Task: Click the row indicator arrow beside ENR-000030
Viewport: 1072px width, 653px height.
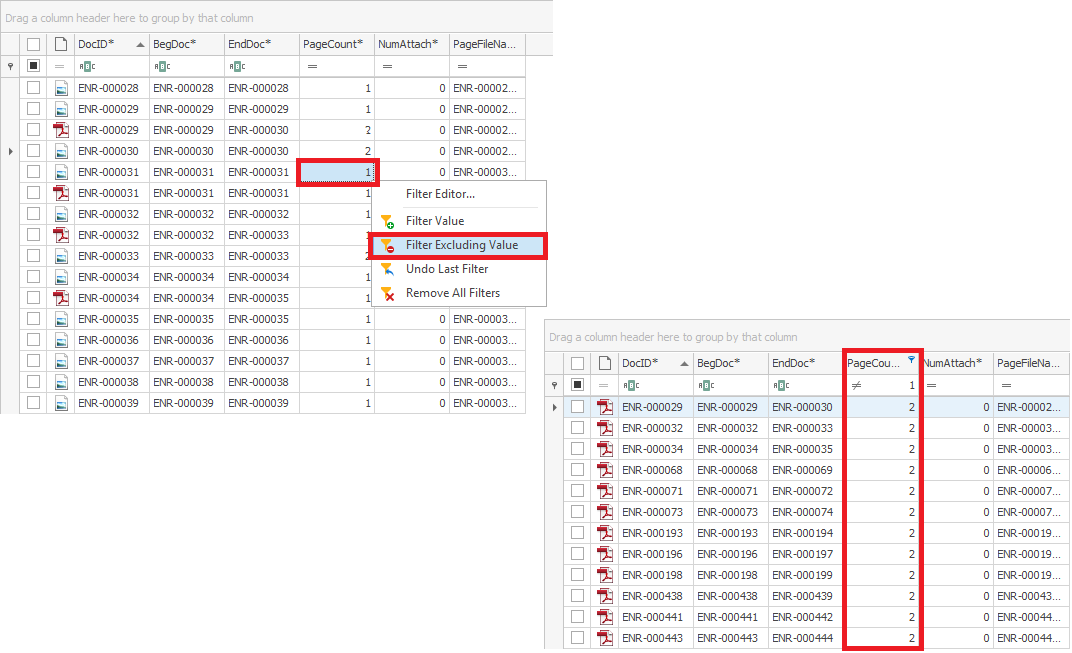Action: click(10, 151)
